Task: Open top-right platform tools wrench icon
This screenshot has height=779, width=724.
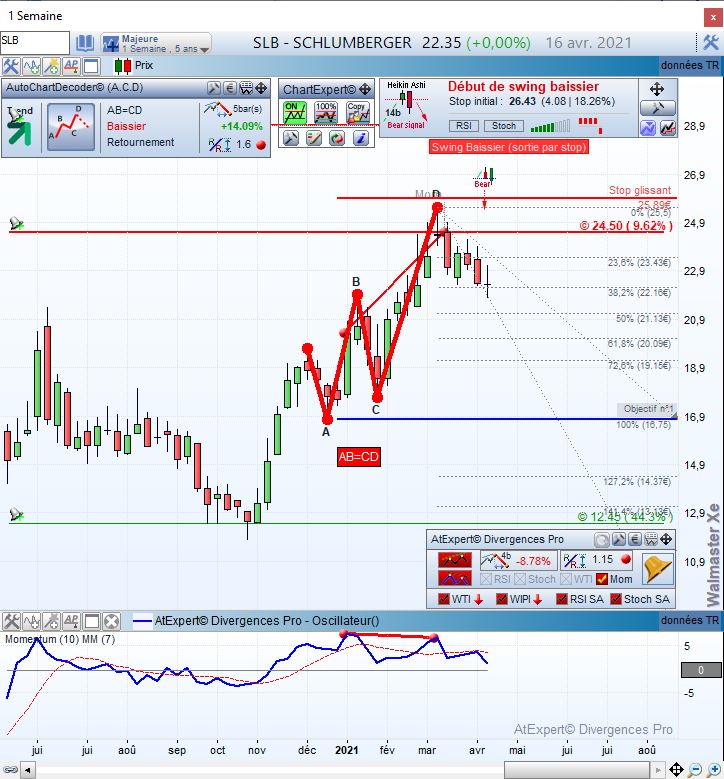Action: (711, 42)
